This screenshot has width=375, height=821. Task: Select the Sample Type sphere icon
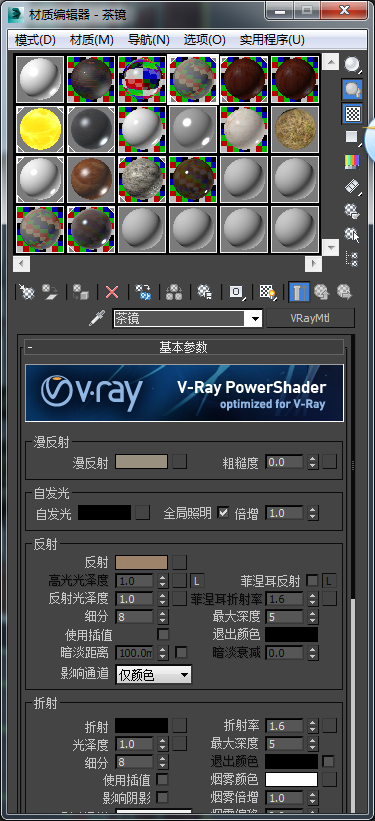tap(352, 64)
